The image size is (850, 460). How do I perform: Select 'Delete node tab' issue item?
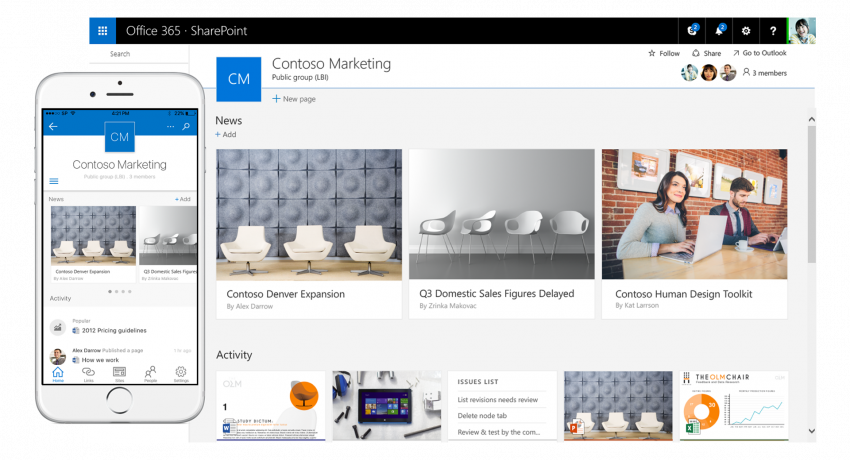[482, 416]
